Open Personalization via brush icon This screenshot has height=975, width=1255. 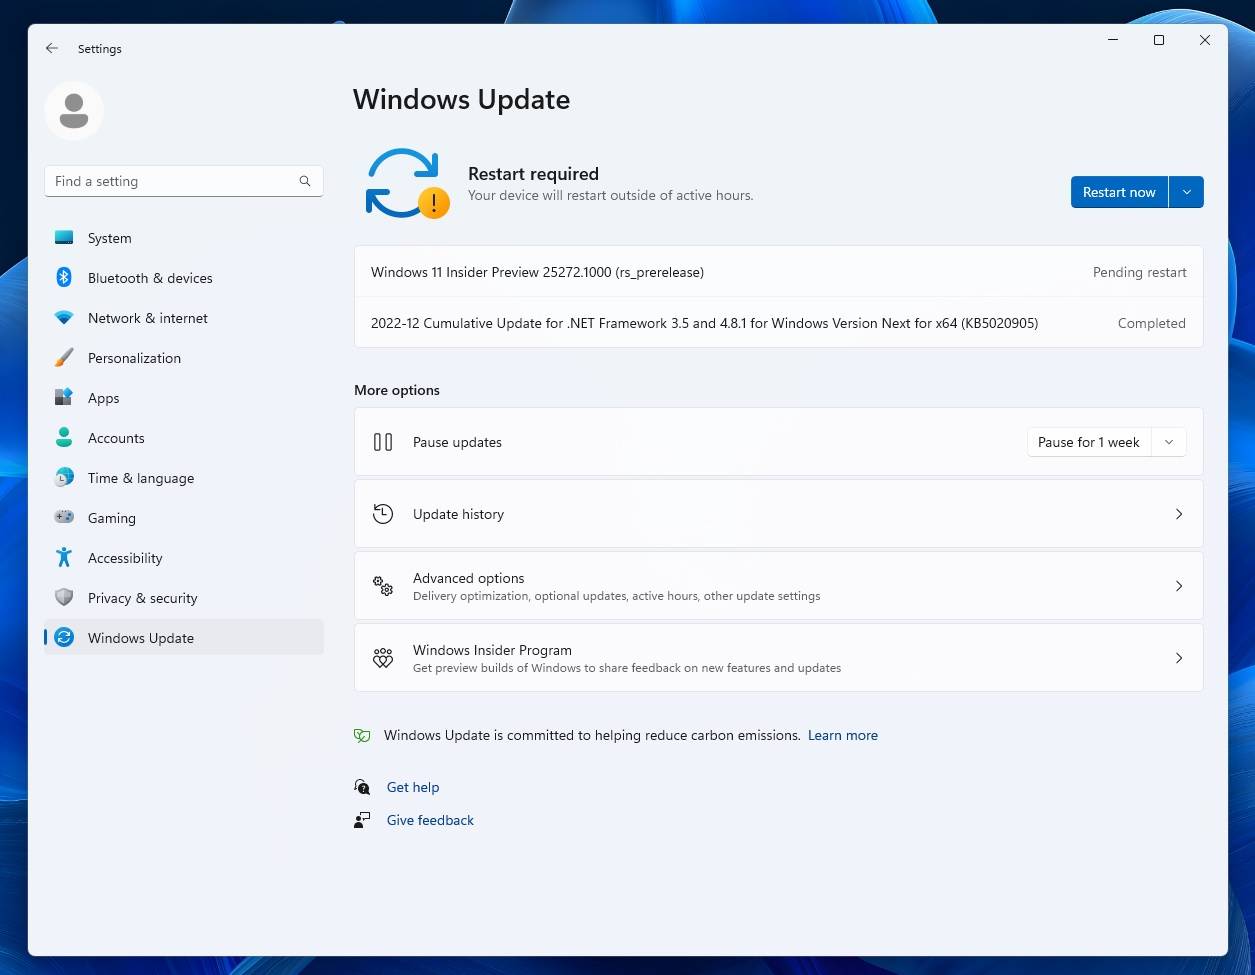[63, 358]
